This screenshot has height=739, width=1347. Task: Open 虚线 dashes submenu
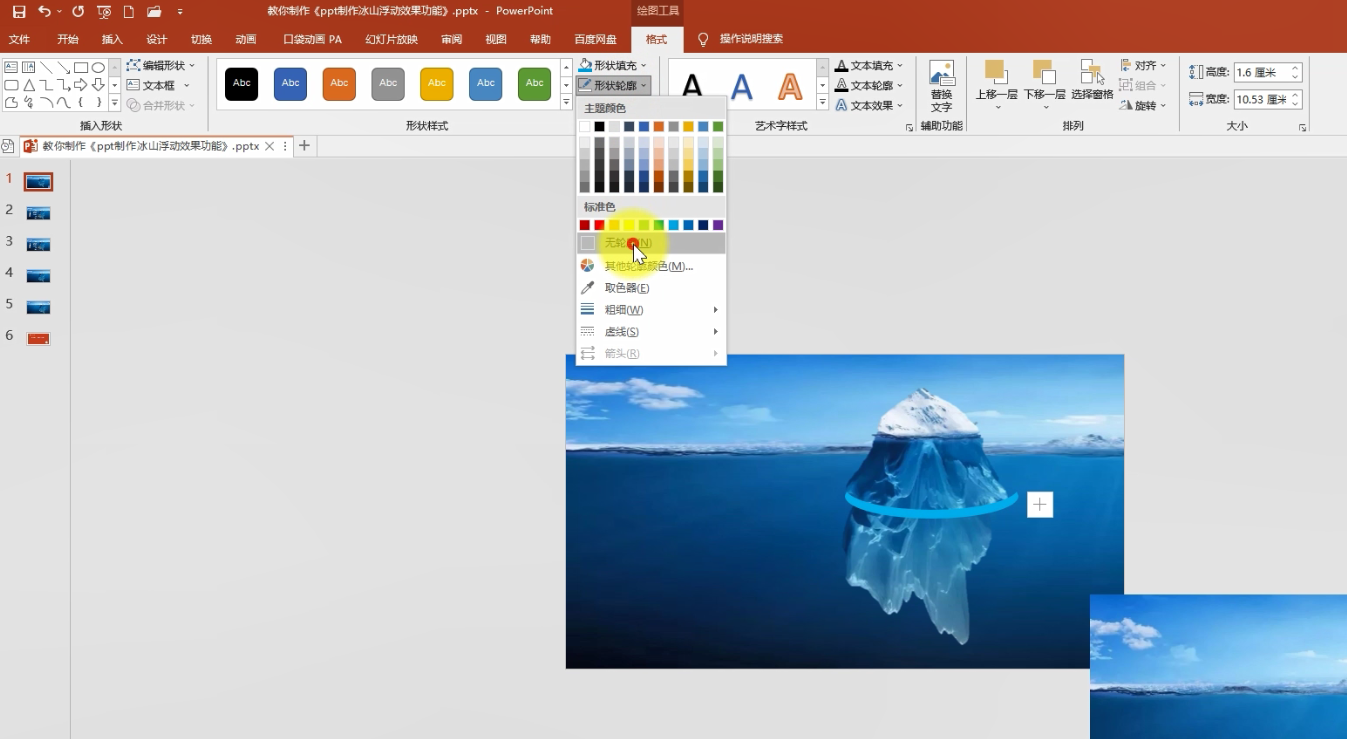click(x=651, y=332)
